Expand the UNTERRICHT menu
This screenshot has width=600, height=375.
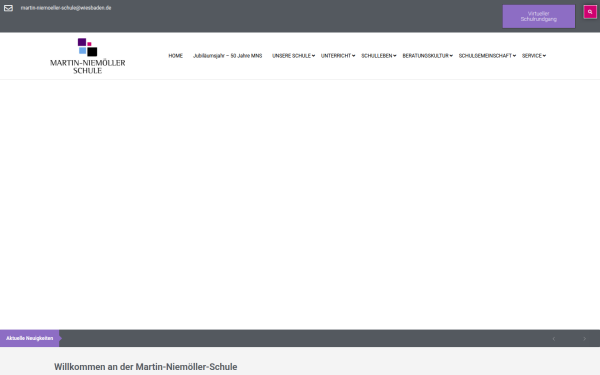coord(338,56)
